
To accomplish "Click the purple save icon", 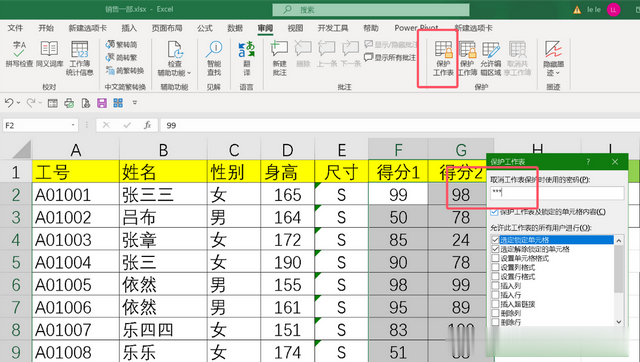I will tap(102, 103).
